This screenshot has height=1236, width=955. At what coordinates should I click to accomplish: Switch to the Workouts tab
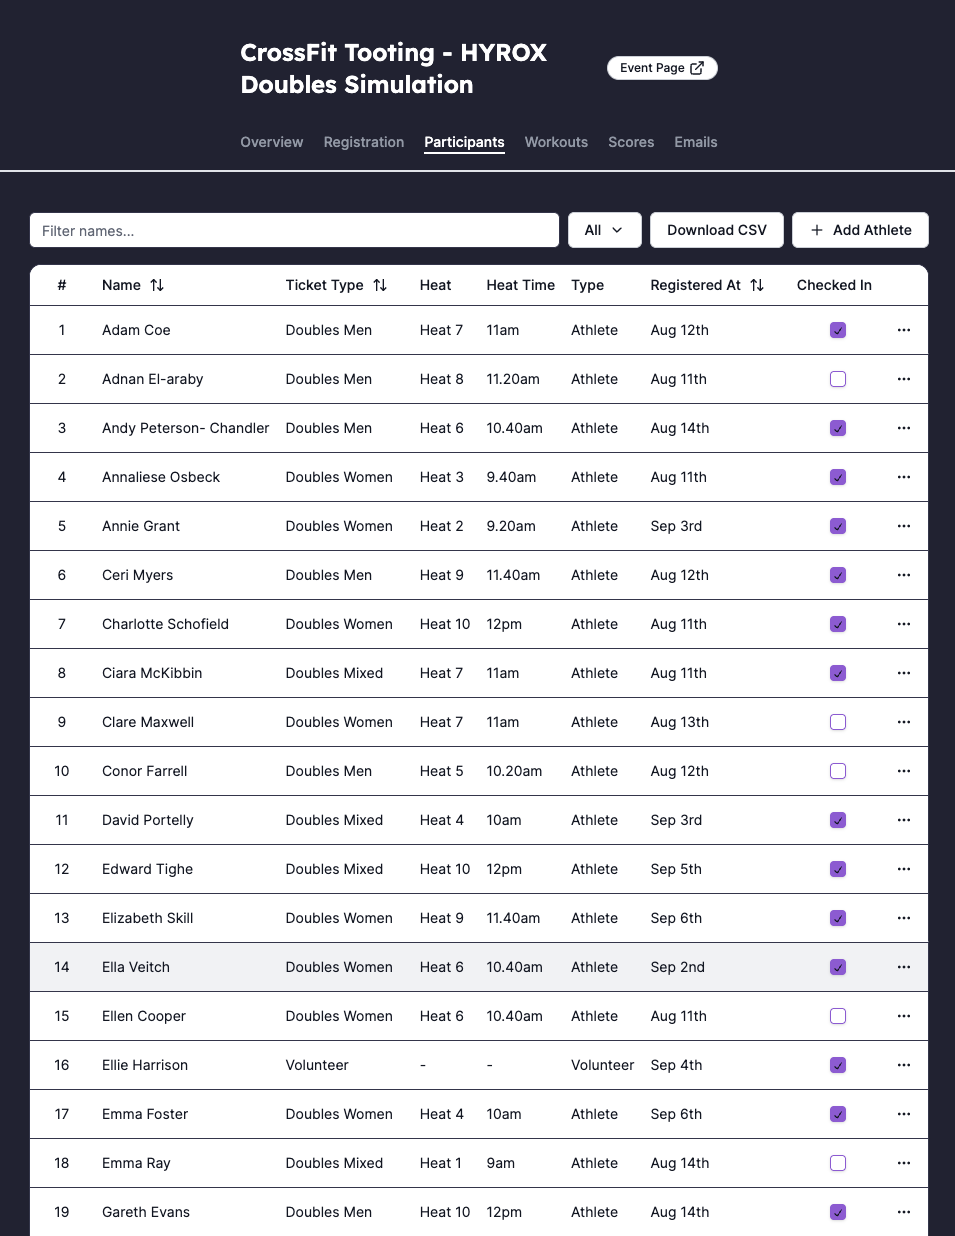[556, 142]
